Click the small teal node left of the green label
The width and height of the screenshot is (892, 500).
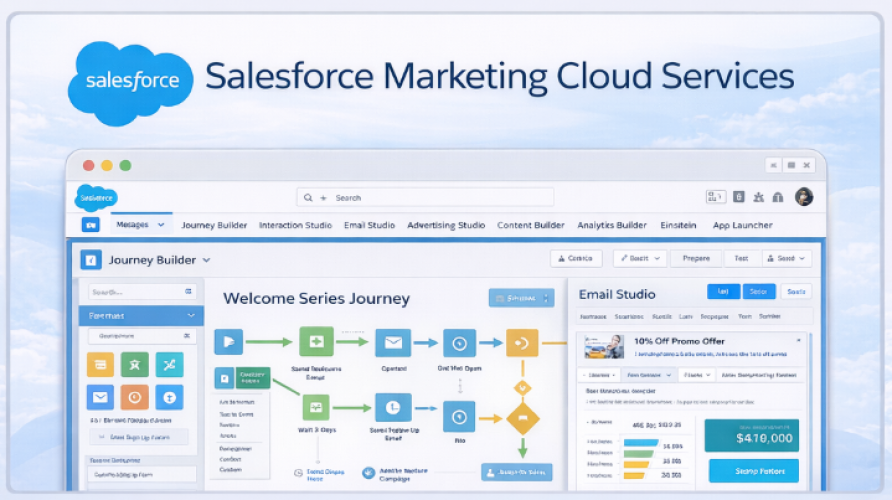(224, 378)
